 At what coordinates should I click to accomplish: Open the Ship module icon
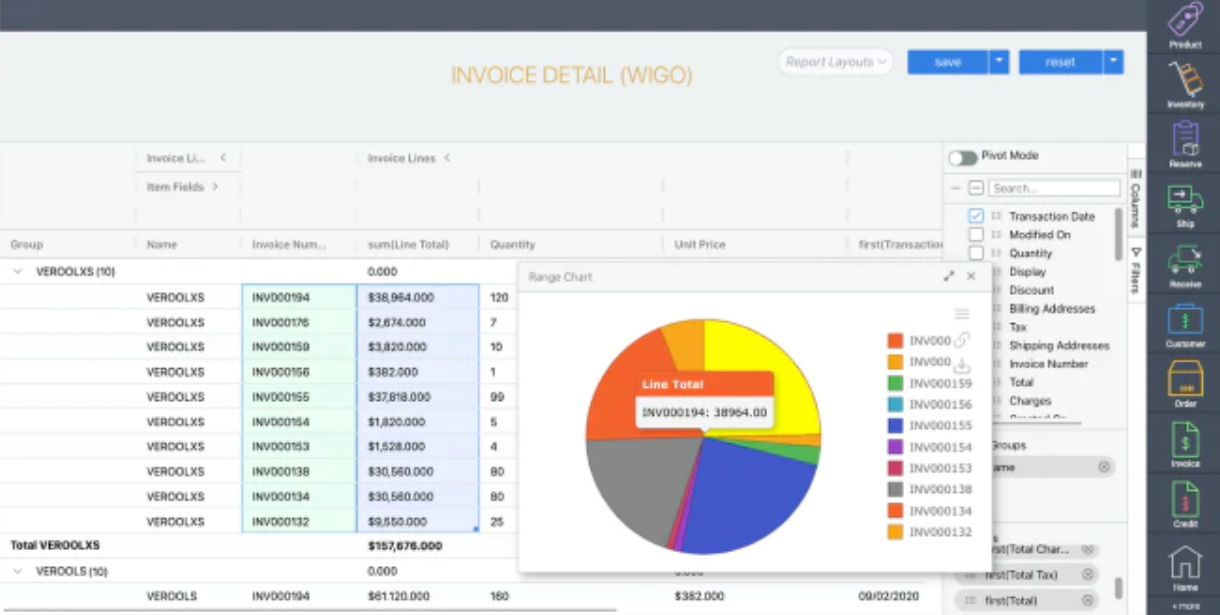point(1185,205)
